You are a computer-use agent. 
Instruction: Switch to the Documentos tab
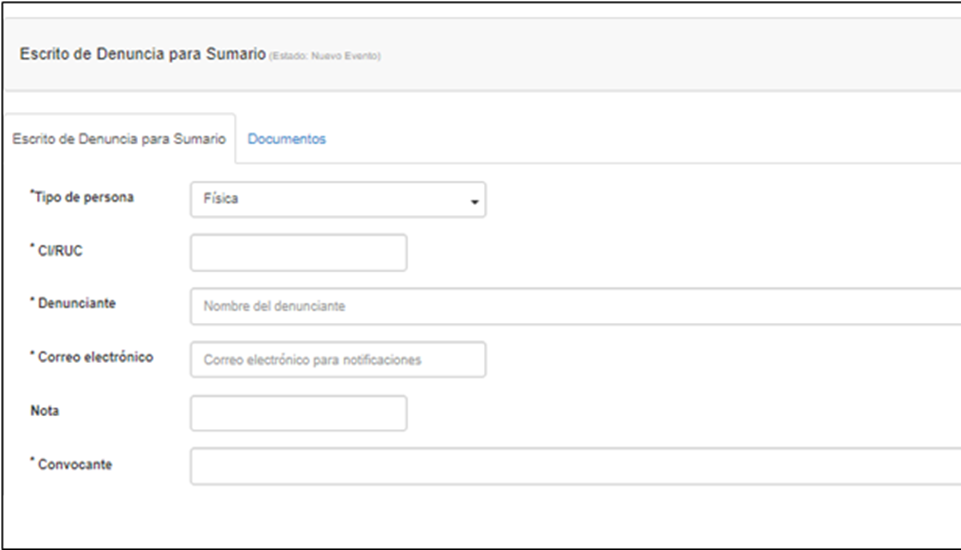(286, 139)
